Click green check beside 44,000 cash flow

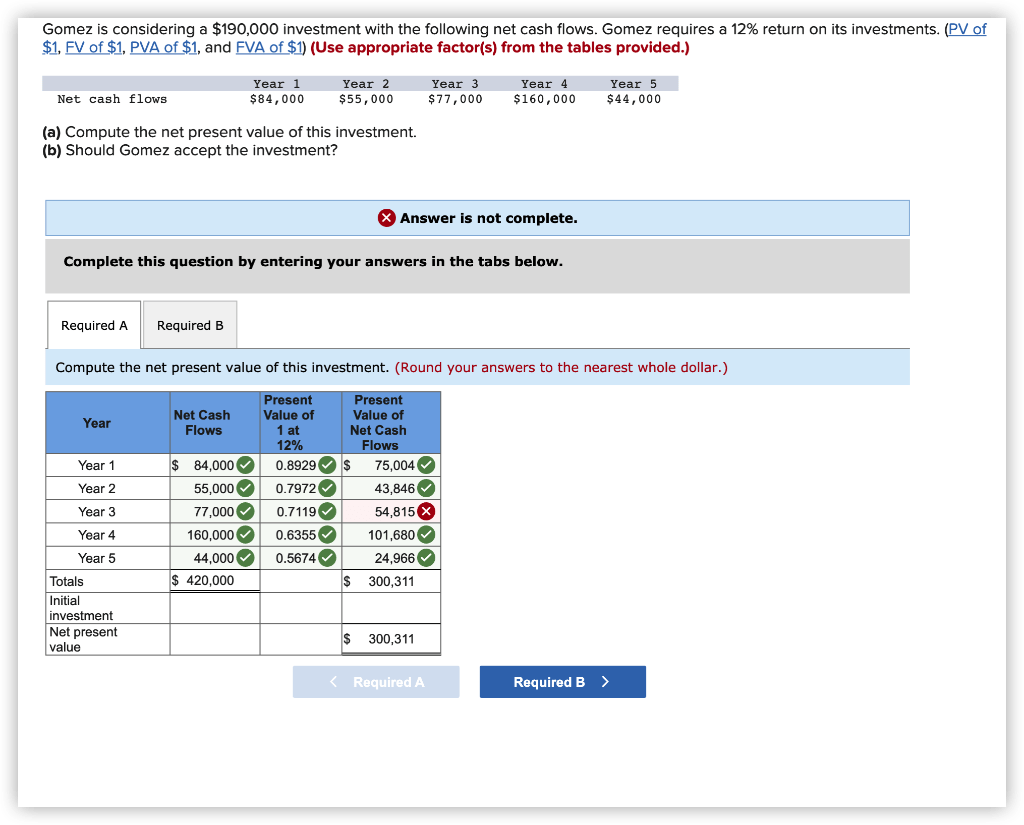[246, 558]
